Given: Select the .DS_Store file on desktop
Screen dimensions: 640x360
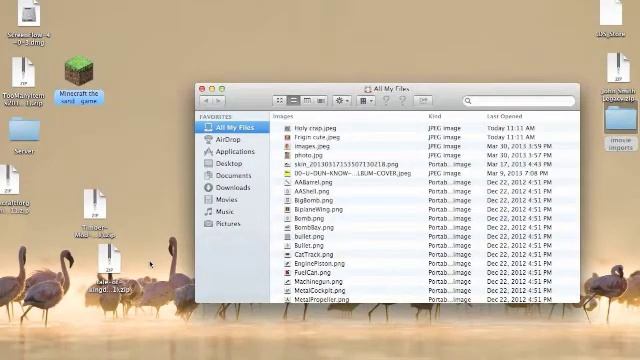Looking at the screenshot, I should coord(611,13).
